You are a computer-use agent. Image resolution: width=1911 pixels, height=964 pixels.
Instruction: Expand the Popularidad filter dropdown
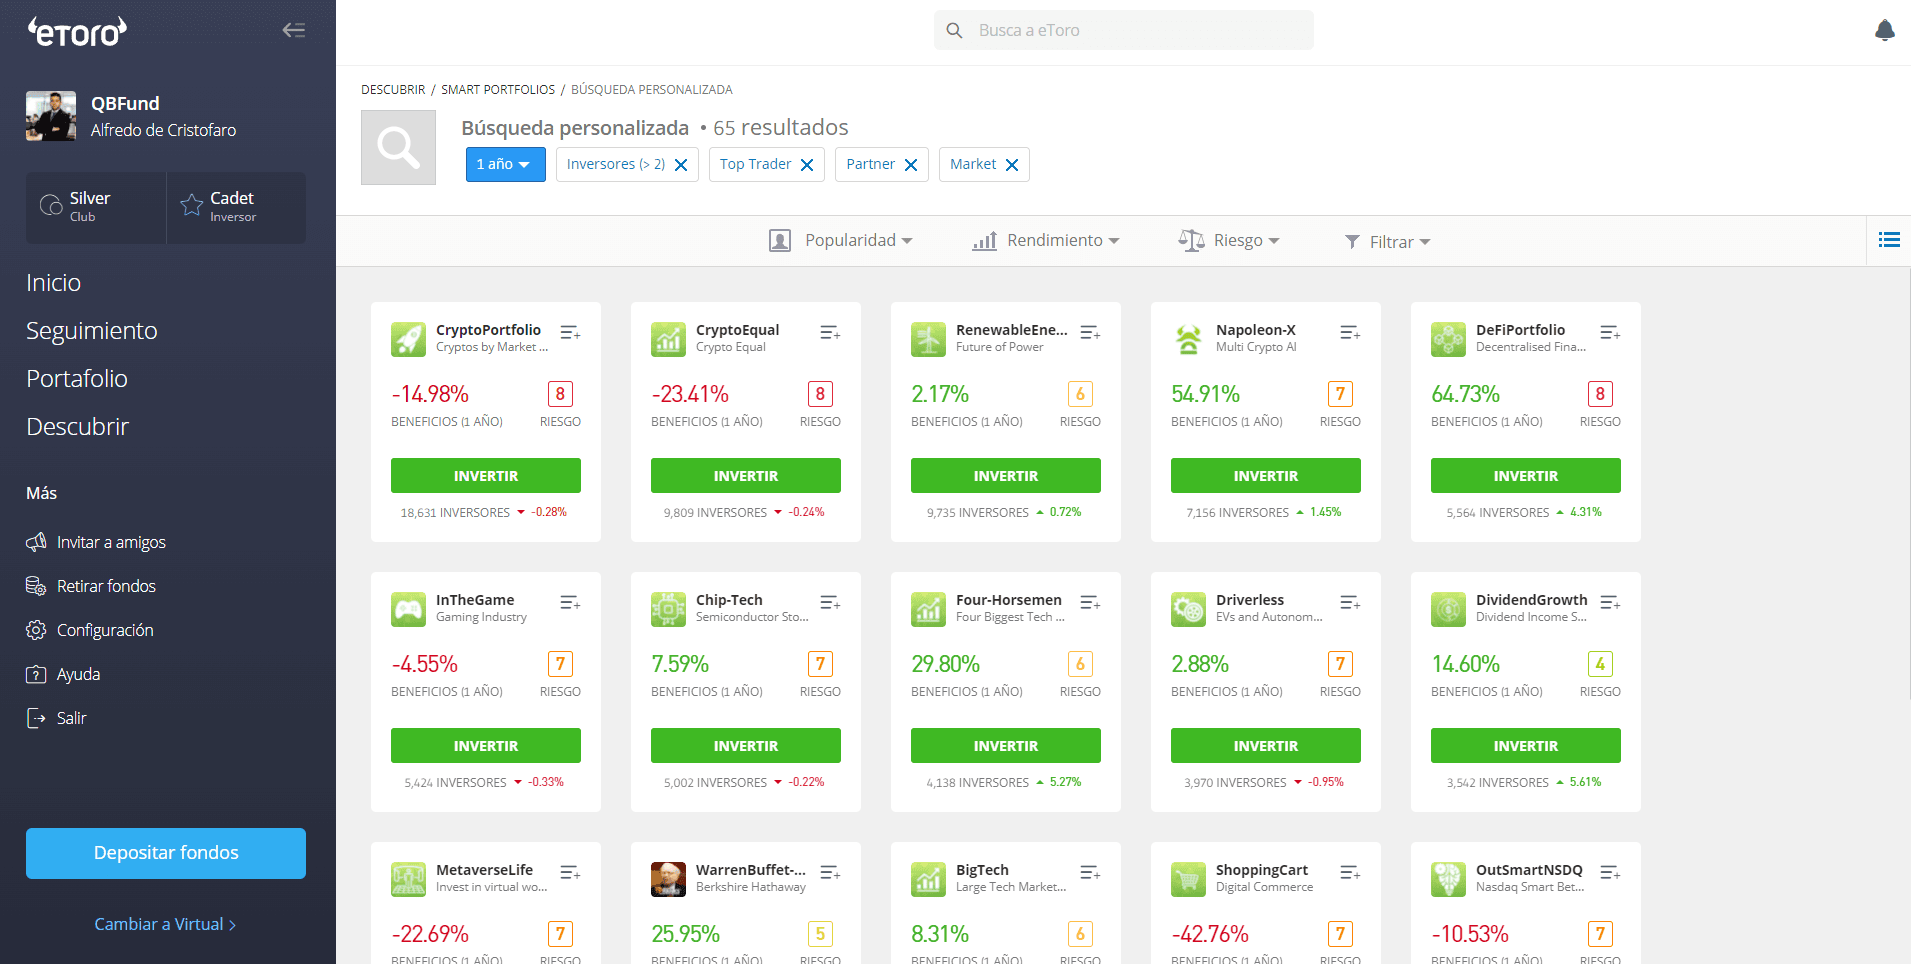point(840,241)
